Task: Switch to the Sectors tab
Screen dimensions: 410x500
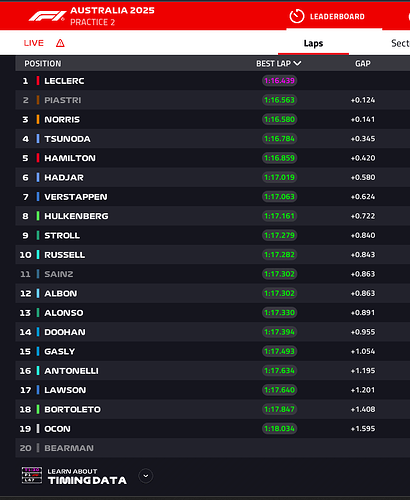Action: coord(400,43)
